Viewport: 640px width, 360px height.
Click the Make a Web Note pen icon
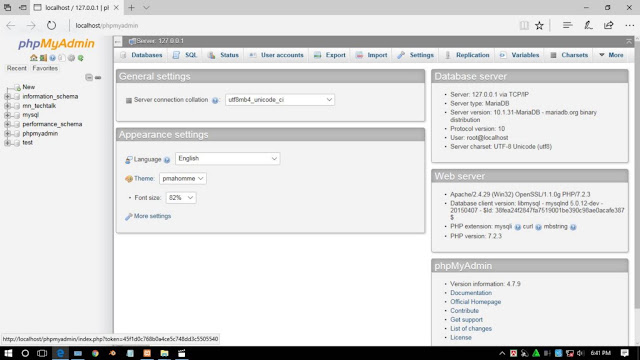click(588, 25)
